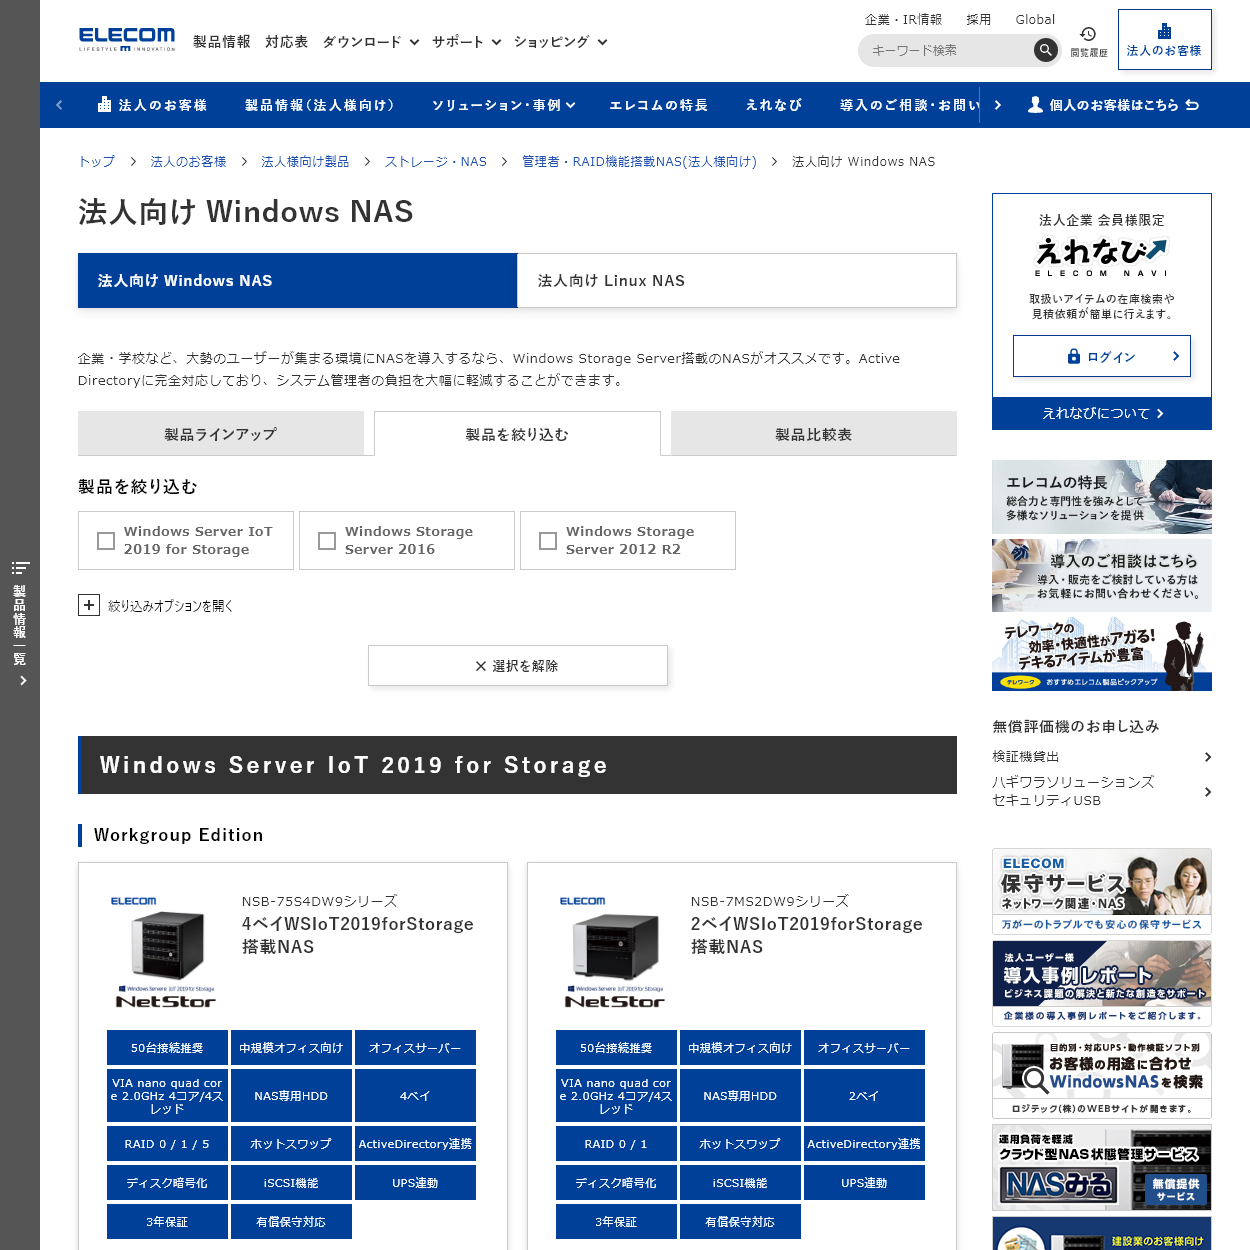Screen dimensions: 1250x1250
Task: Open えれなびについて link
Action: coord(1102,413)
